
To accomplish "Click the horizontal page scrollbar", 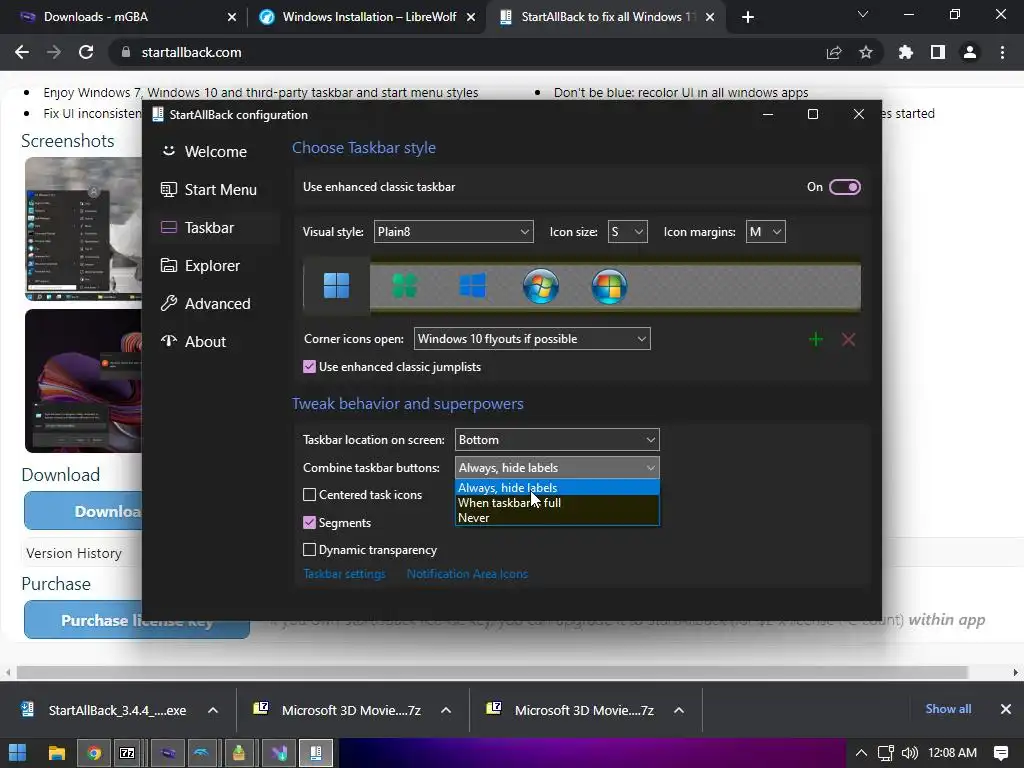I will [x=491, y=673].
